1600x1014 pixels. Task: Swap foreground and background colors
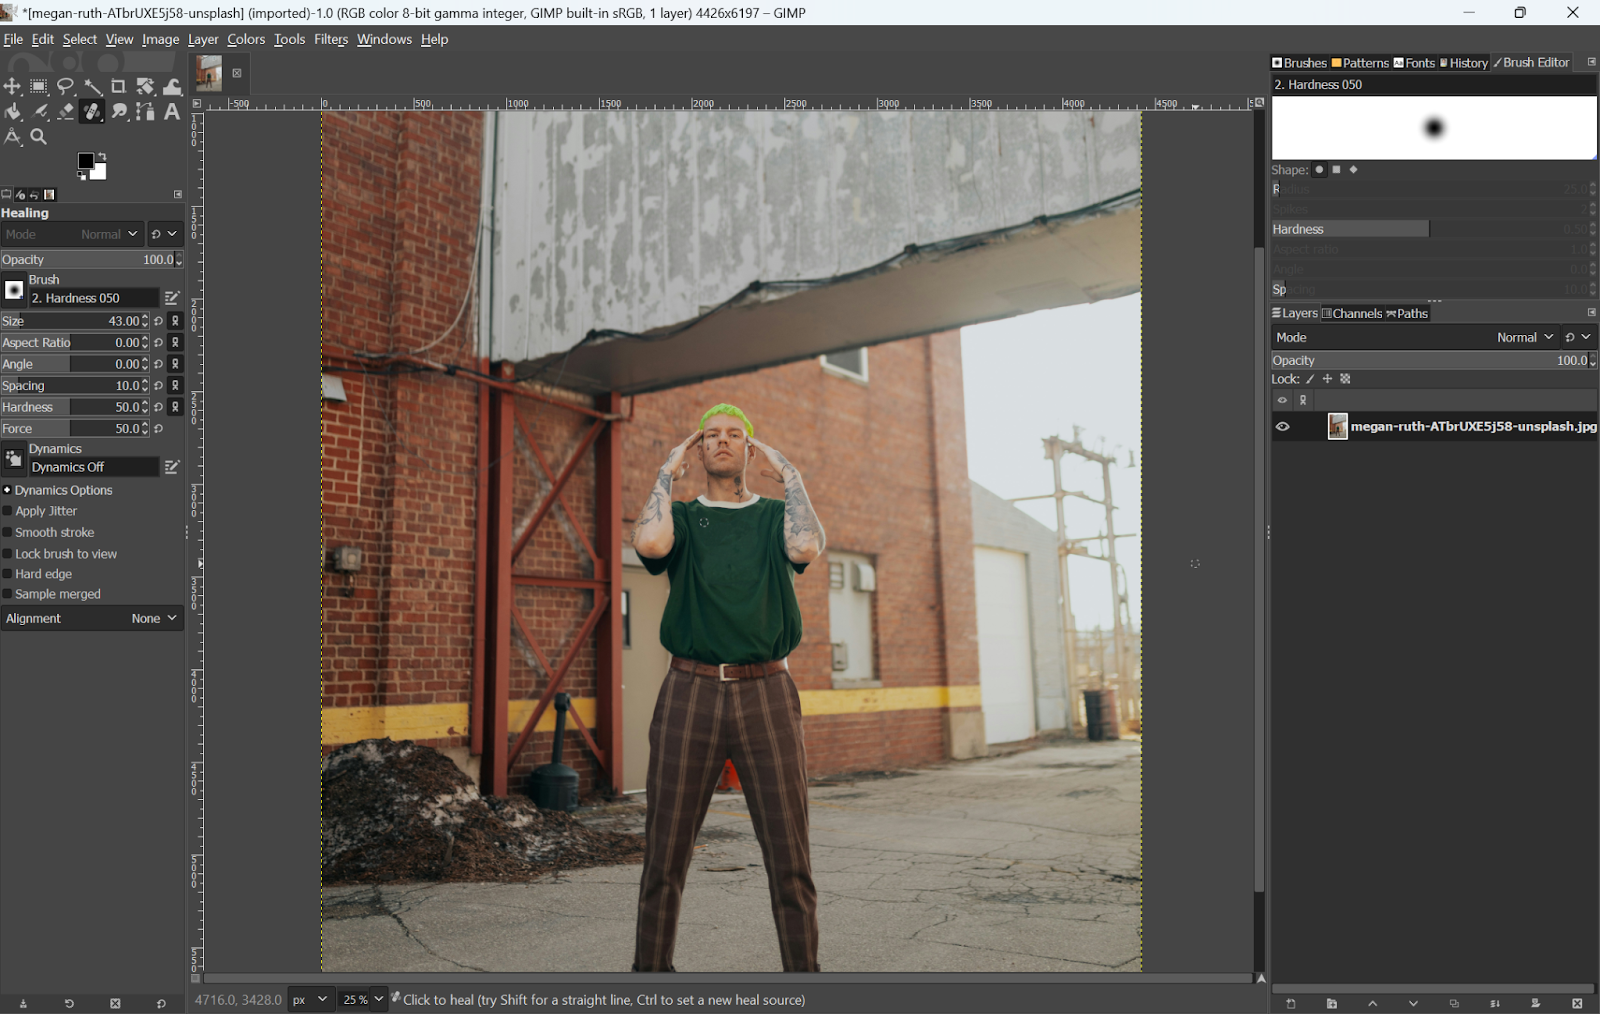pyautogui.click(x=102, y=156)
